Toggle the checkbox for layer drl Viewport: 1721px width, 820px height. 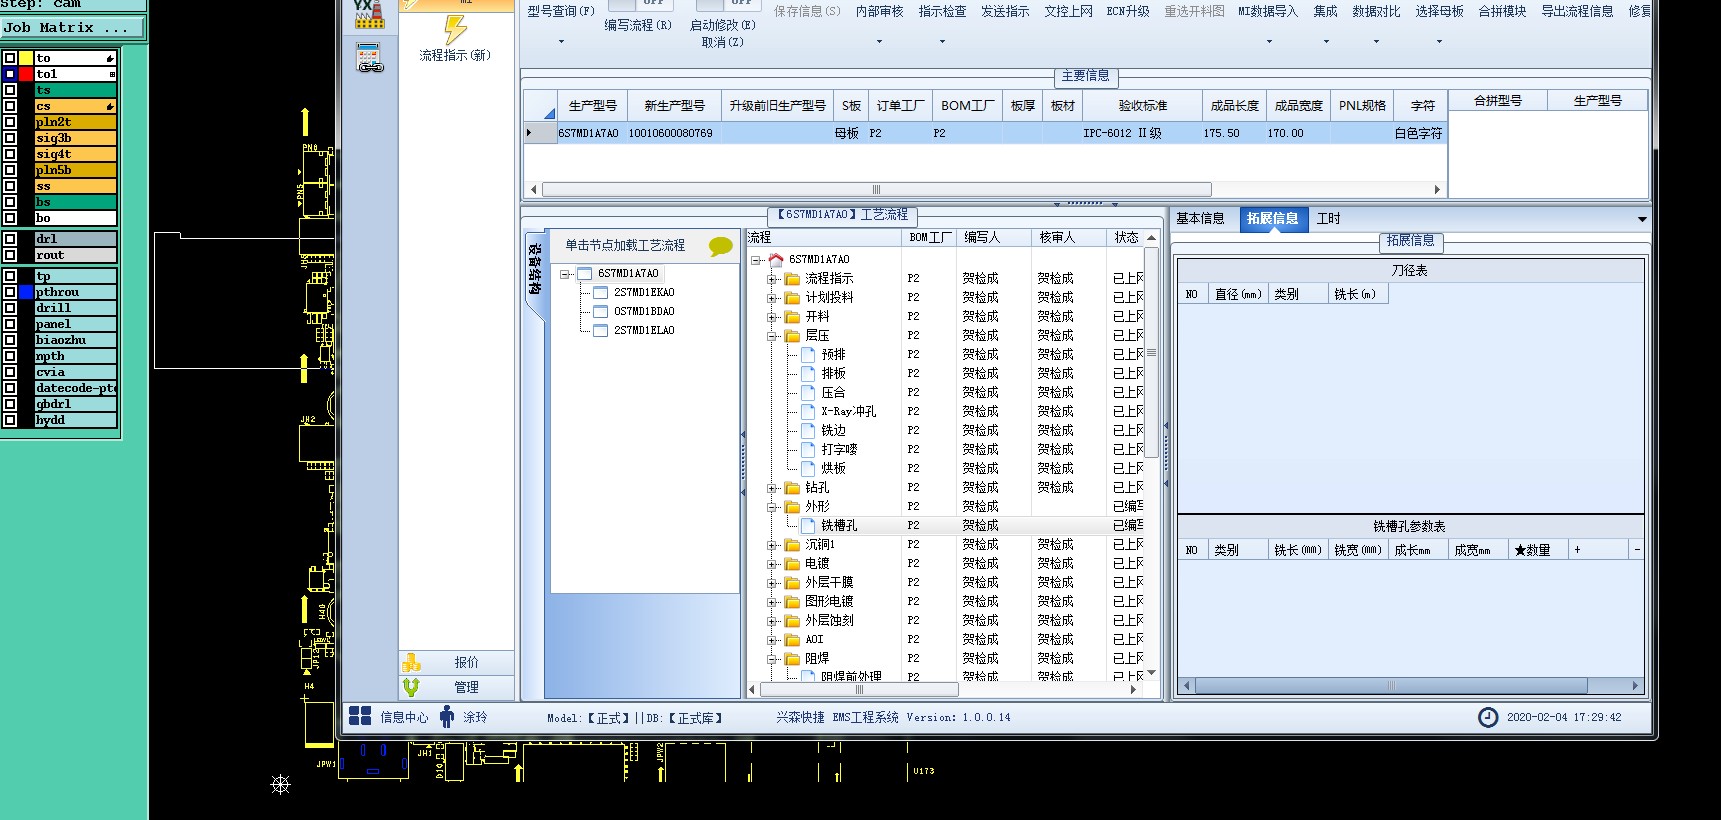(10, 239)
